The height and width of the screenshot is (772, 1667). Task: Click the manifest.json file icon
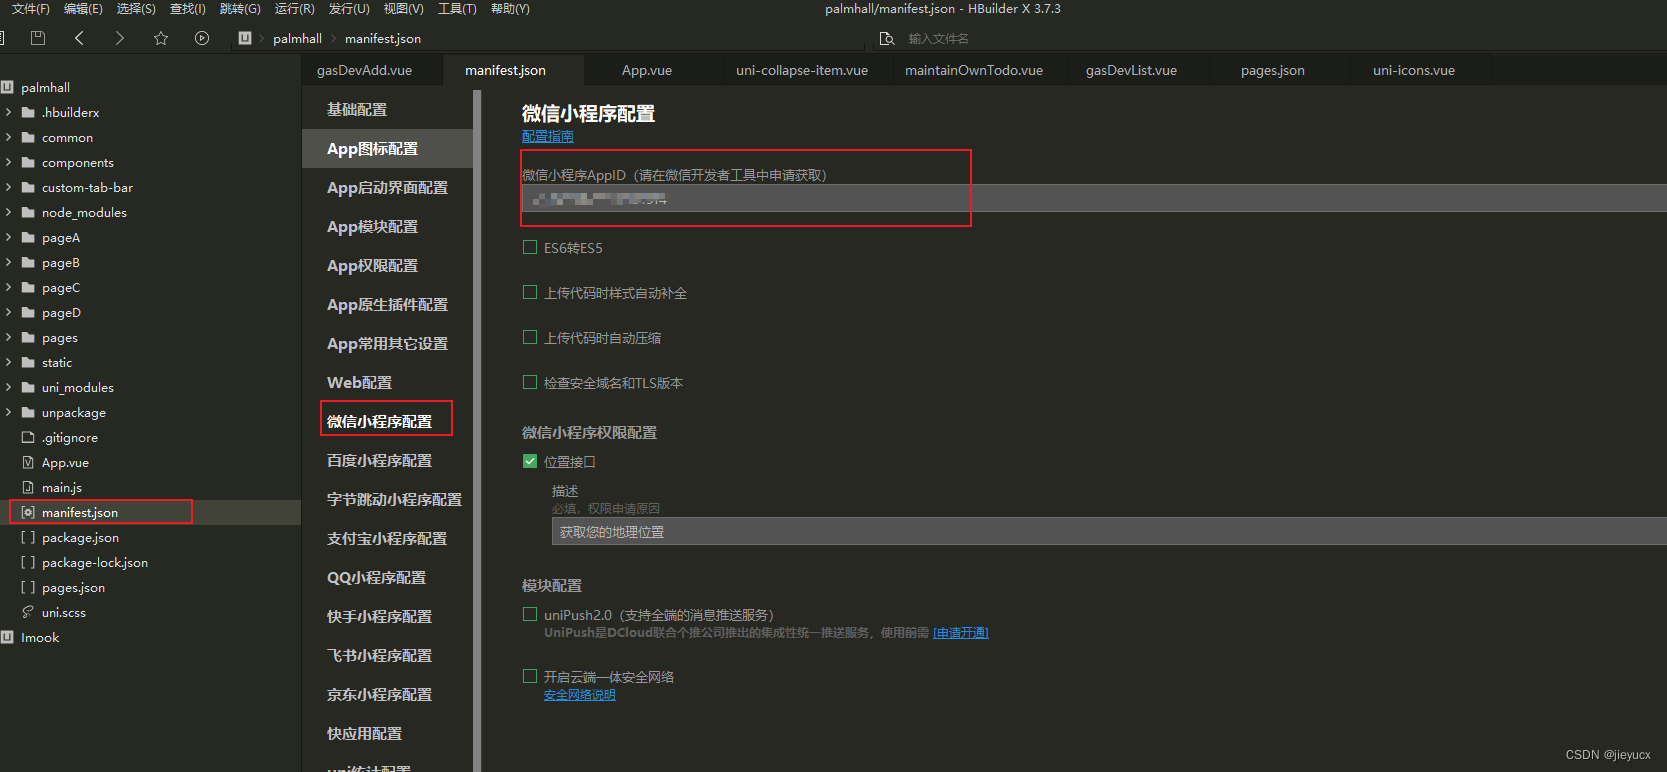[28, 512]
